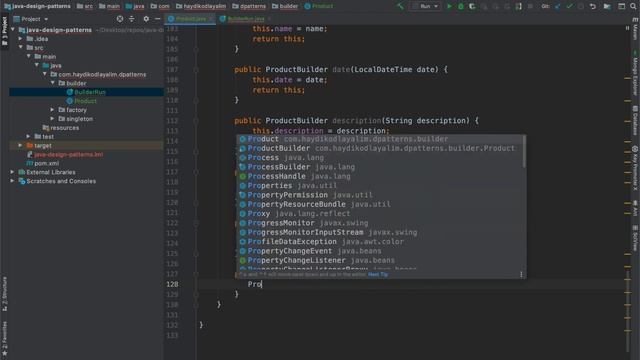Choose ProcessHandle completion suggestion

click(380, 176)
